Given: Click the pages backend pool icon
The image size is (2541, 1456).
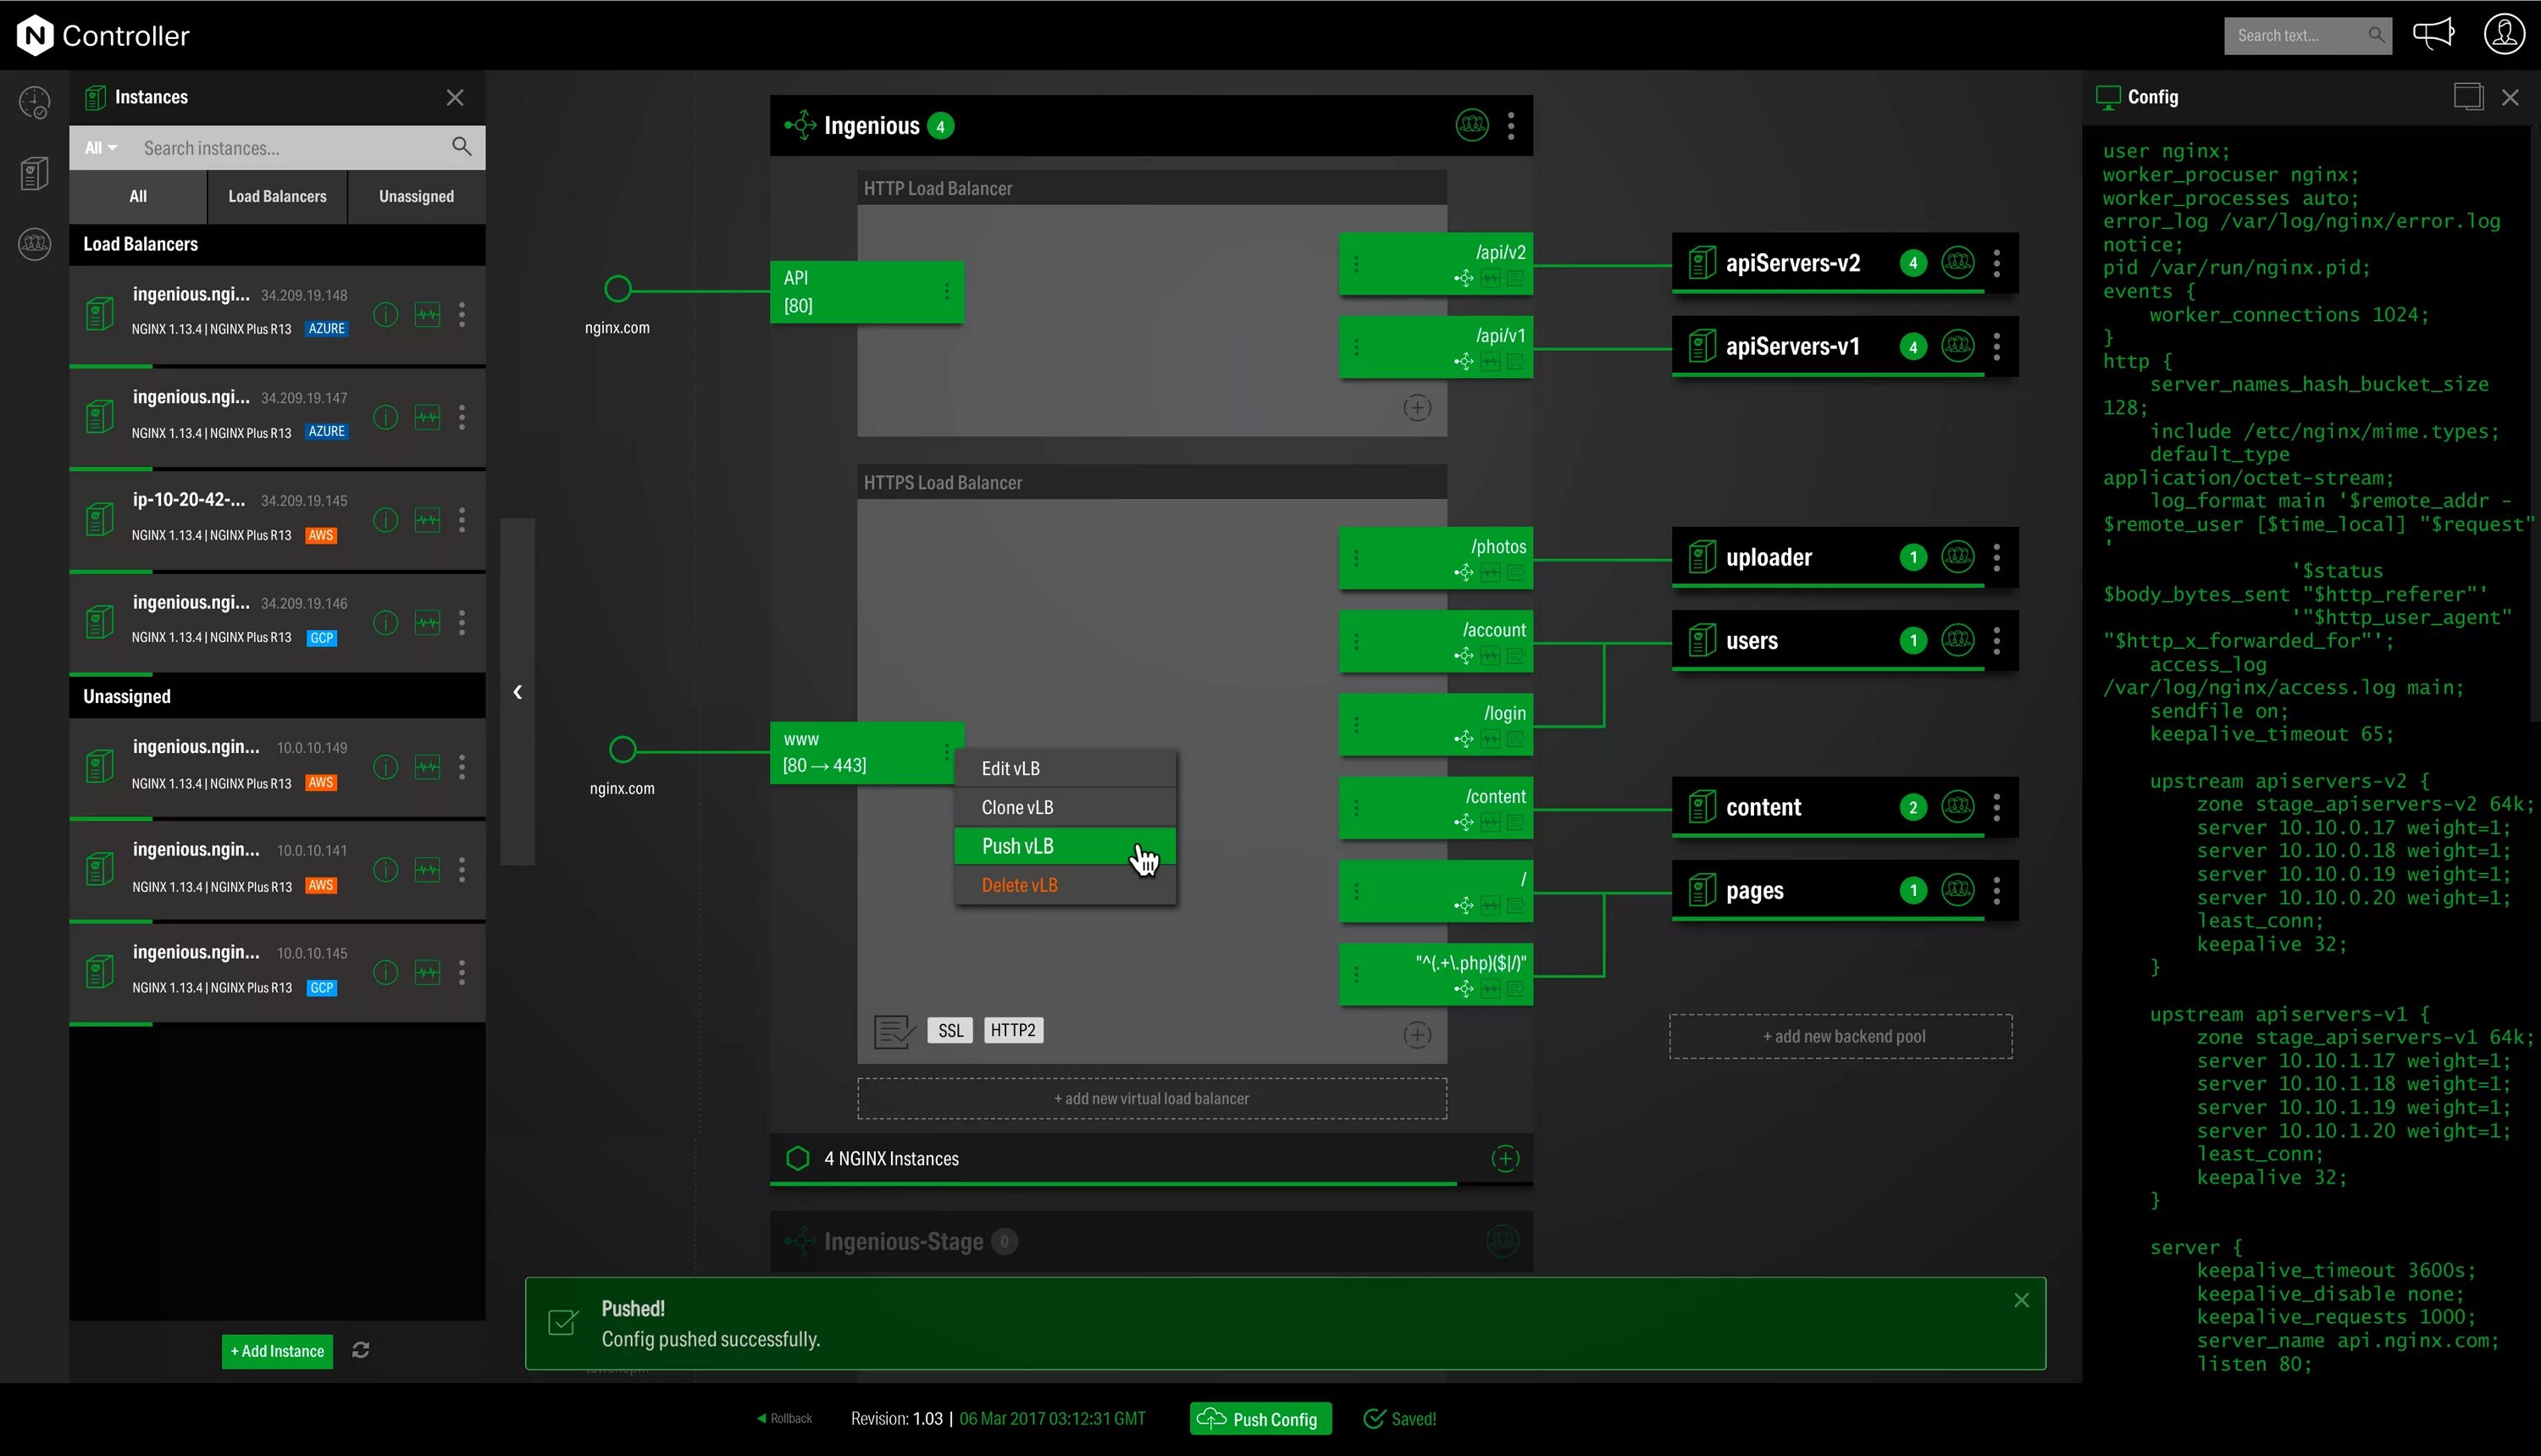Looking at the screenshot, I should [1702, 890].
